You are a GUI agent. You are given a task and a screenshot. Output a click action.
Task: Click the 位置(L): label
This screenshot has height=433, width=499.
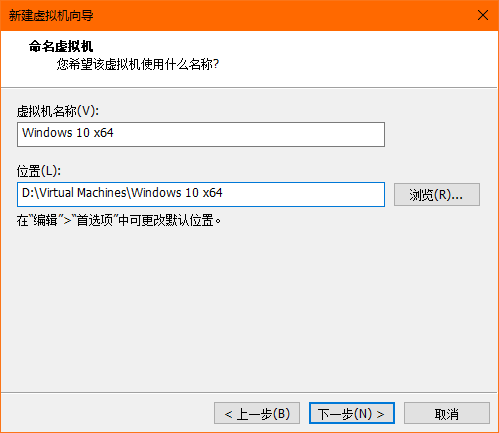tap(39, 171)
